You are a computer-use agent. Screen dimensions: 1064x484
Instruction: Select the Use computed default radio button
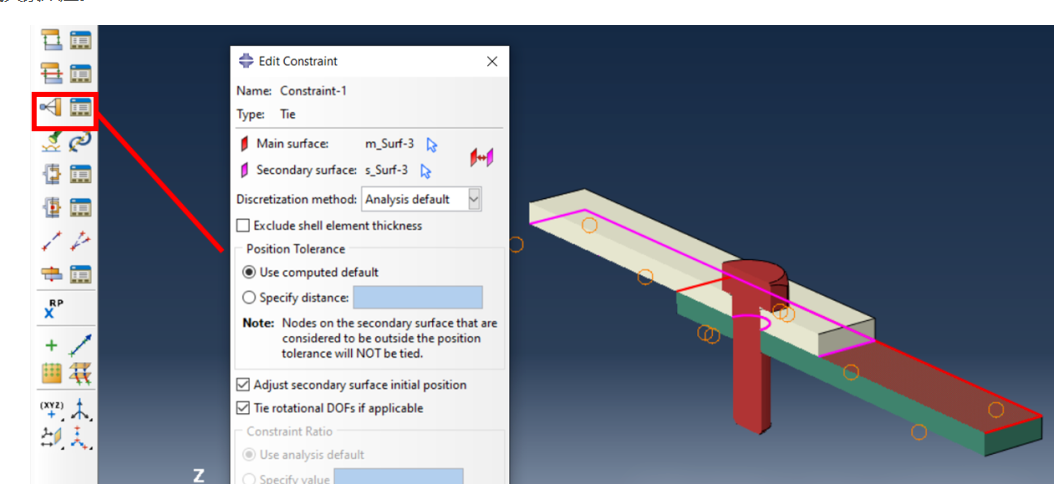249,272
